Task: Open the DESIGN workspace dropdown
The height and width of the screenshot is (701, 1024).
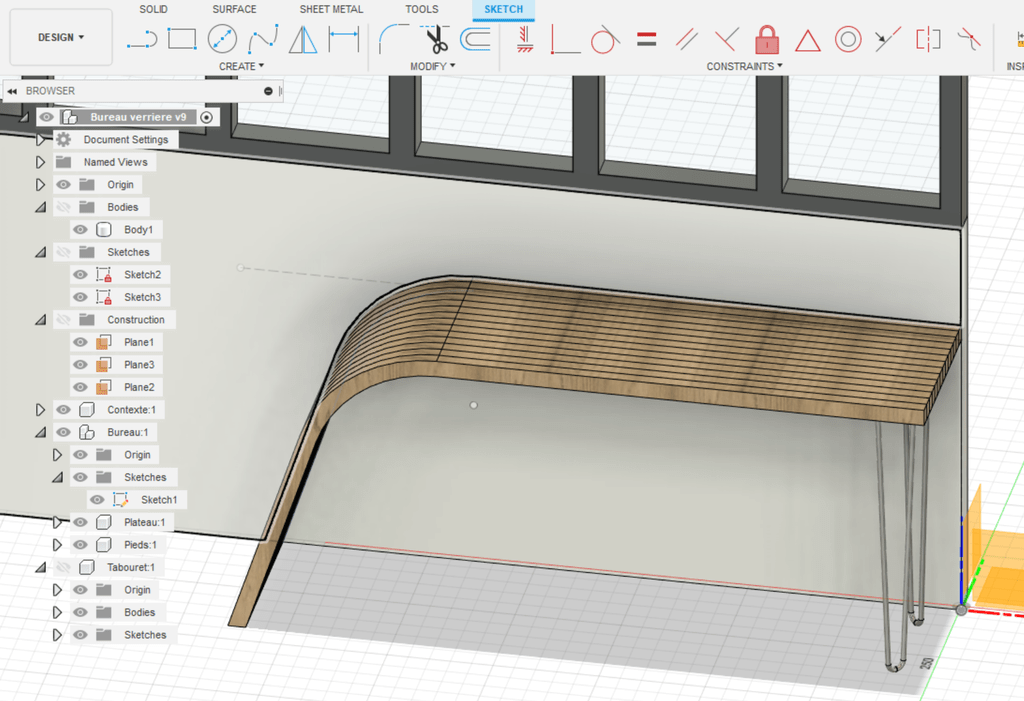Action: point(61,37)
